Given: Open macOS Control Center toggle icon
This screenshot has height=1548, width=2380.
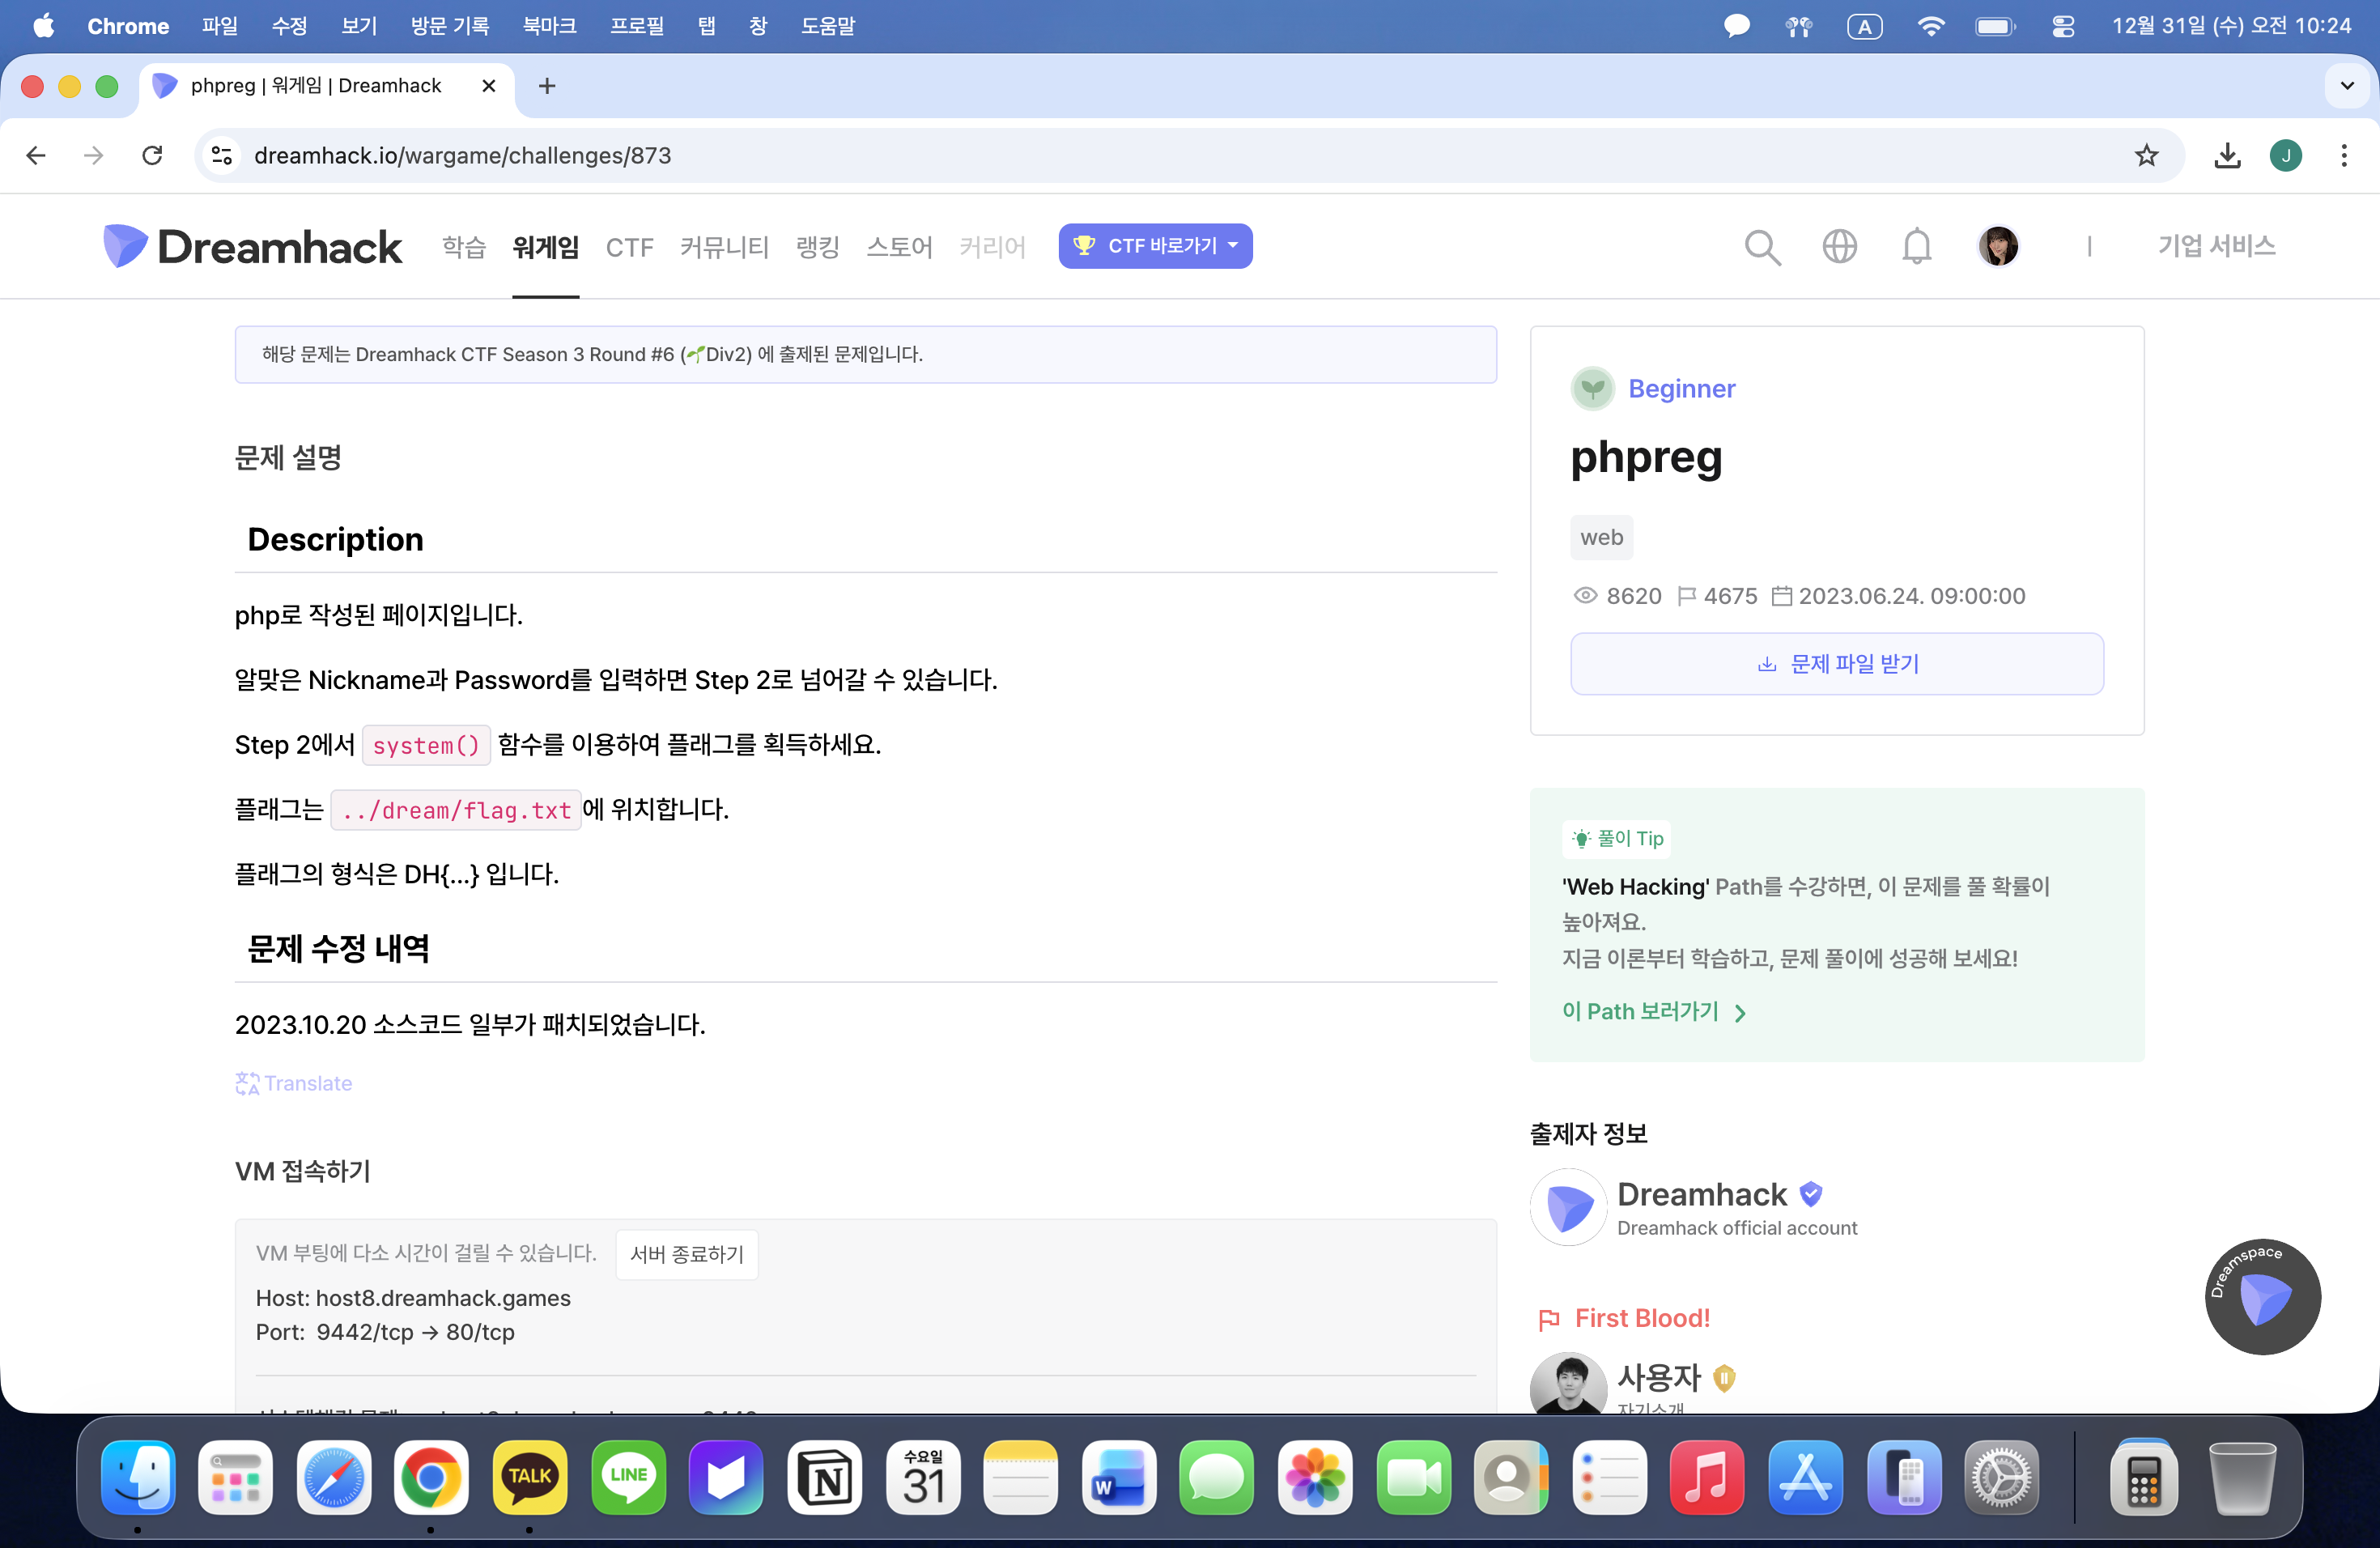Looking at the screenshot, I should pos(2062,27).
